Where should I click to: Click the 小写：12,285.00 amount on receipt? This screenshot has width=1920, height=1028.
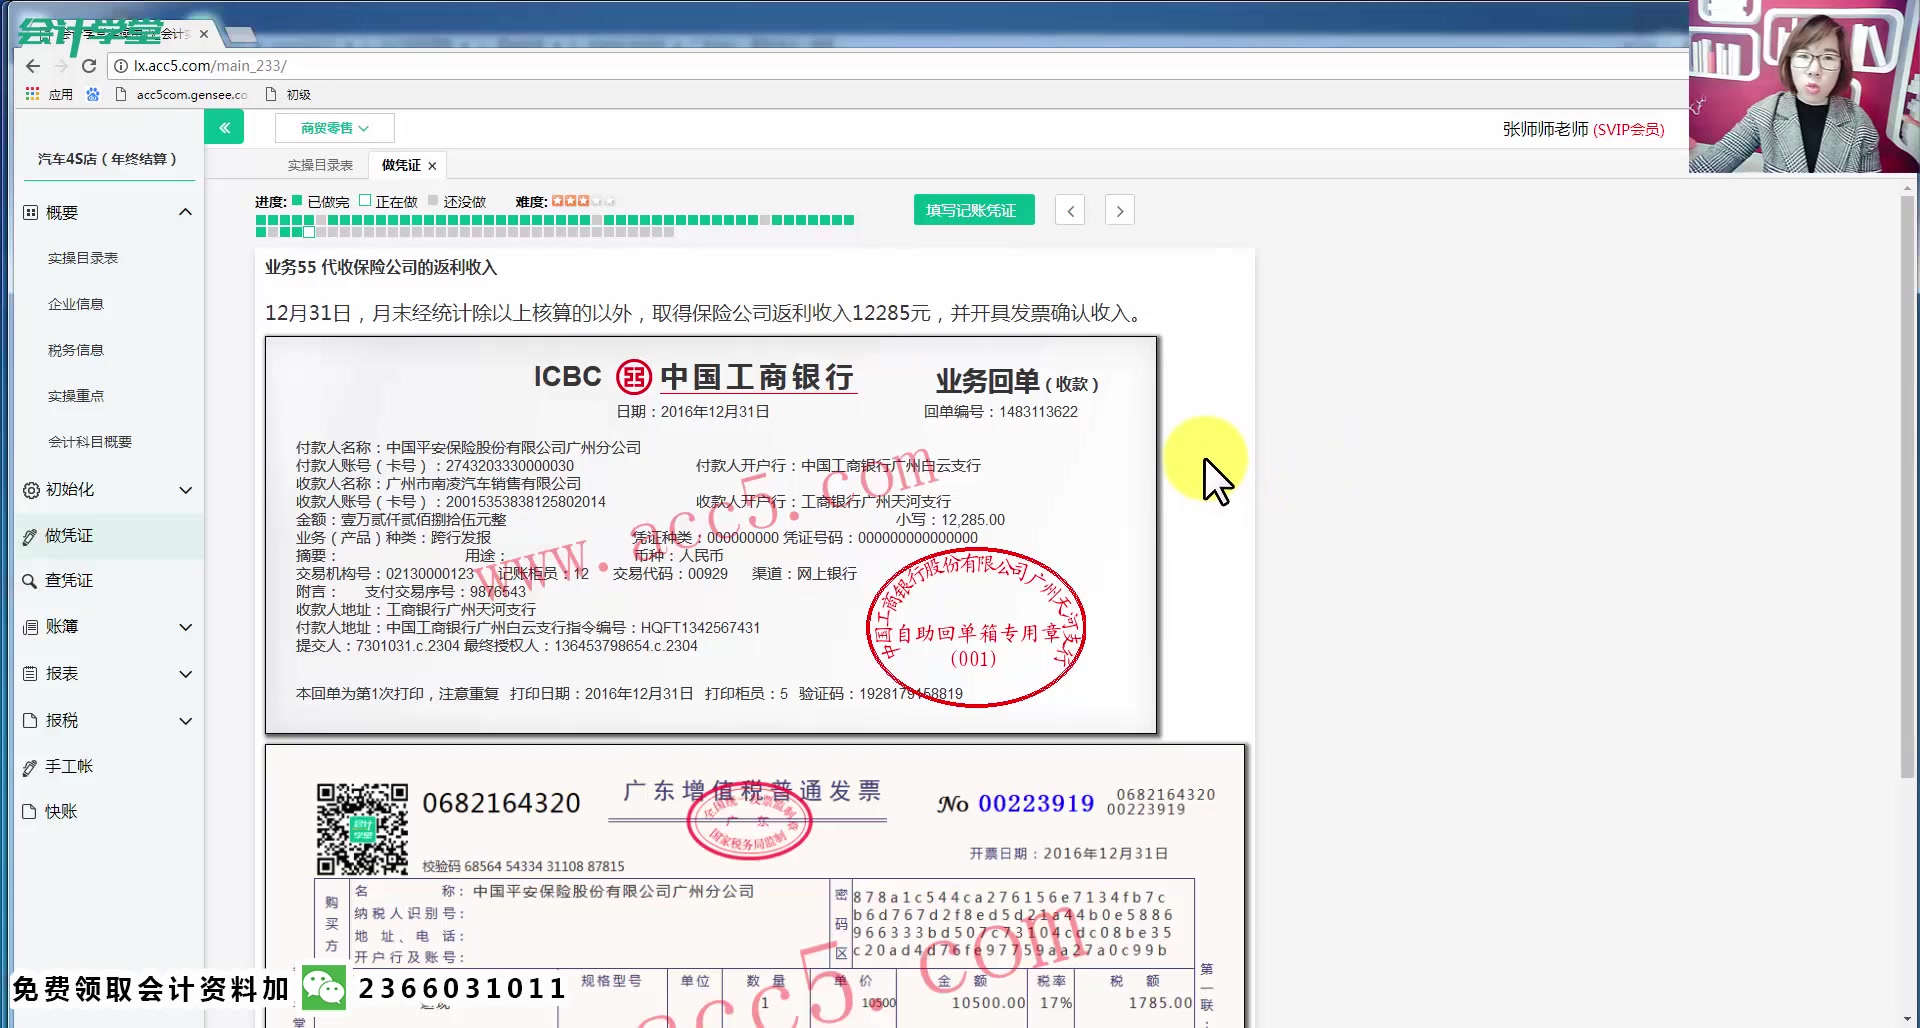tap(950, 520)
